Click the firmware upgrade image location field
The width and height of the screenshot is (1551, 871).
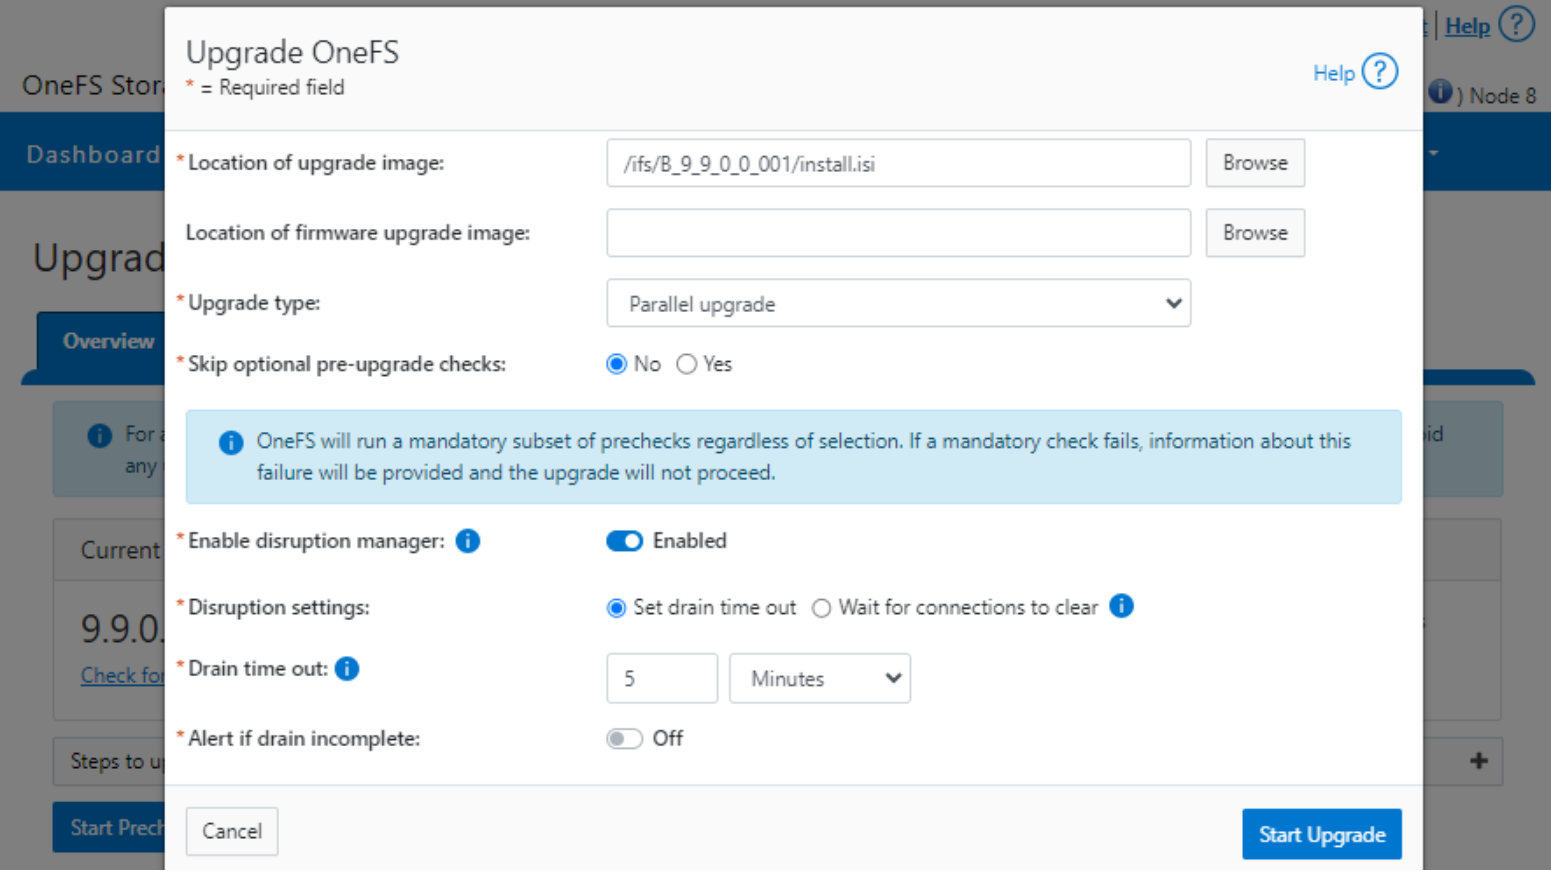tap(898, 233)
